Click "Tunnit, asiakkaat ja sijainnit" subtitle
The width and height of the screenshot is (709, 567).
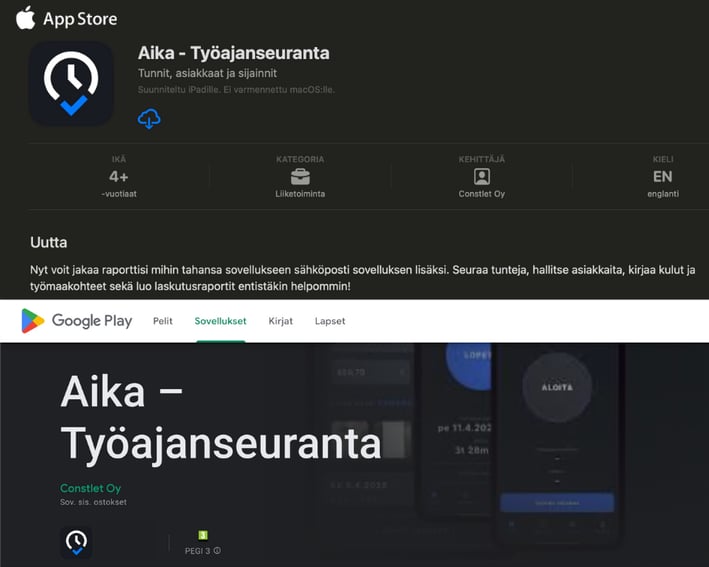[207, 73]
